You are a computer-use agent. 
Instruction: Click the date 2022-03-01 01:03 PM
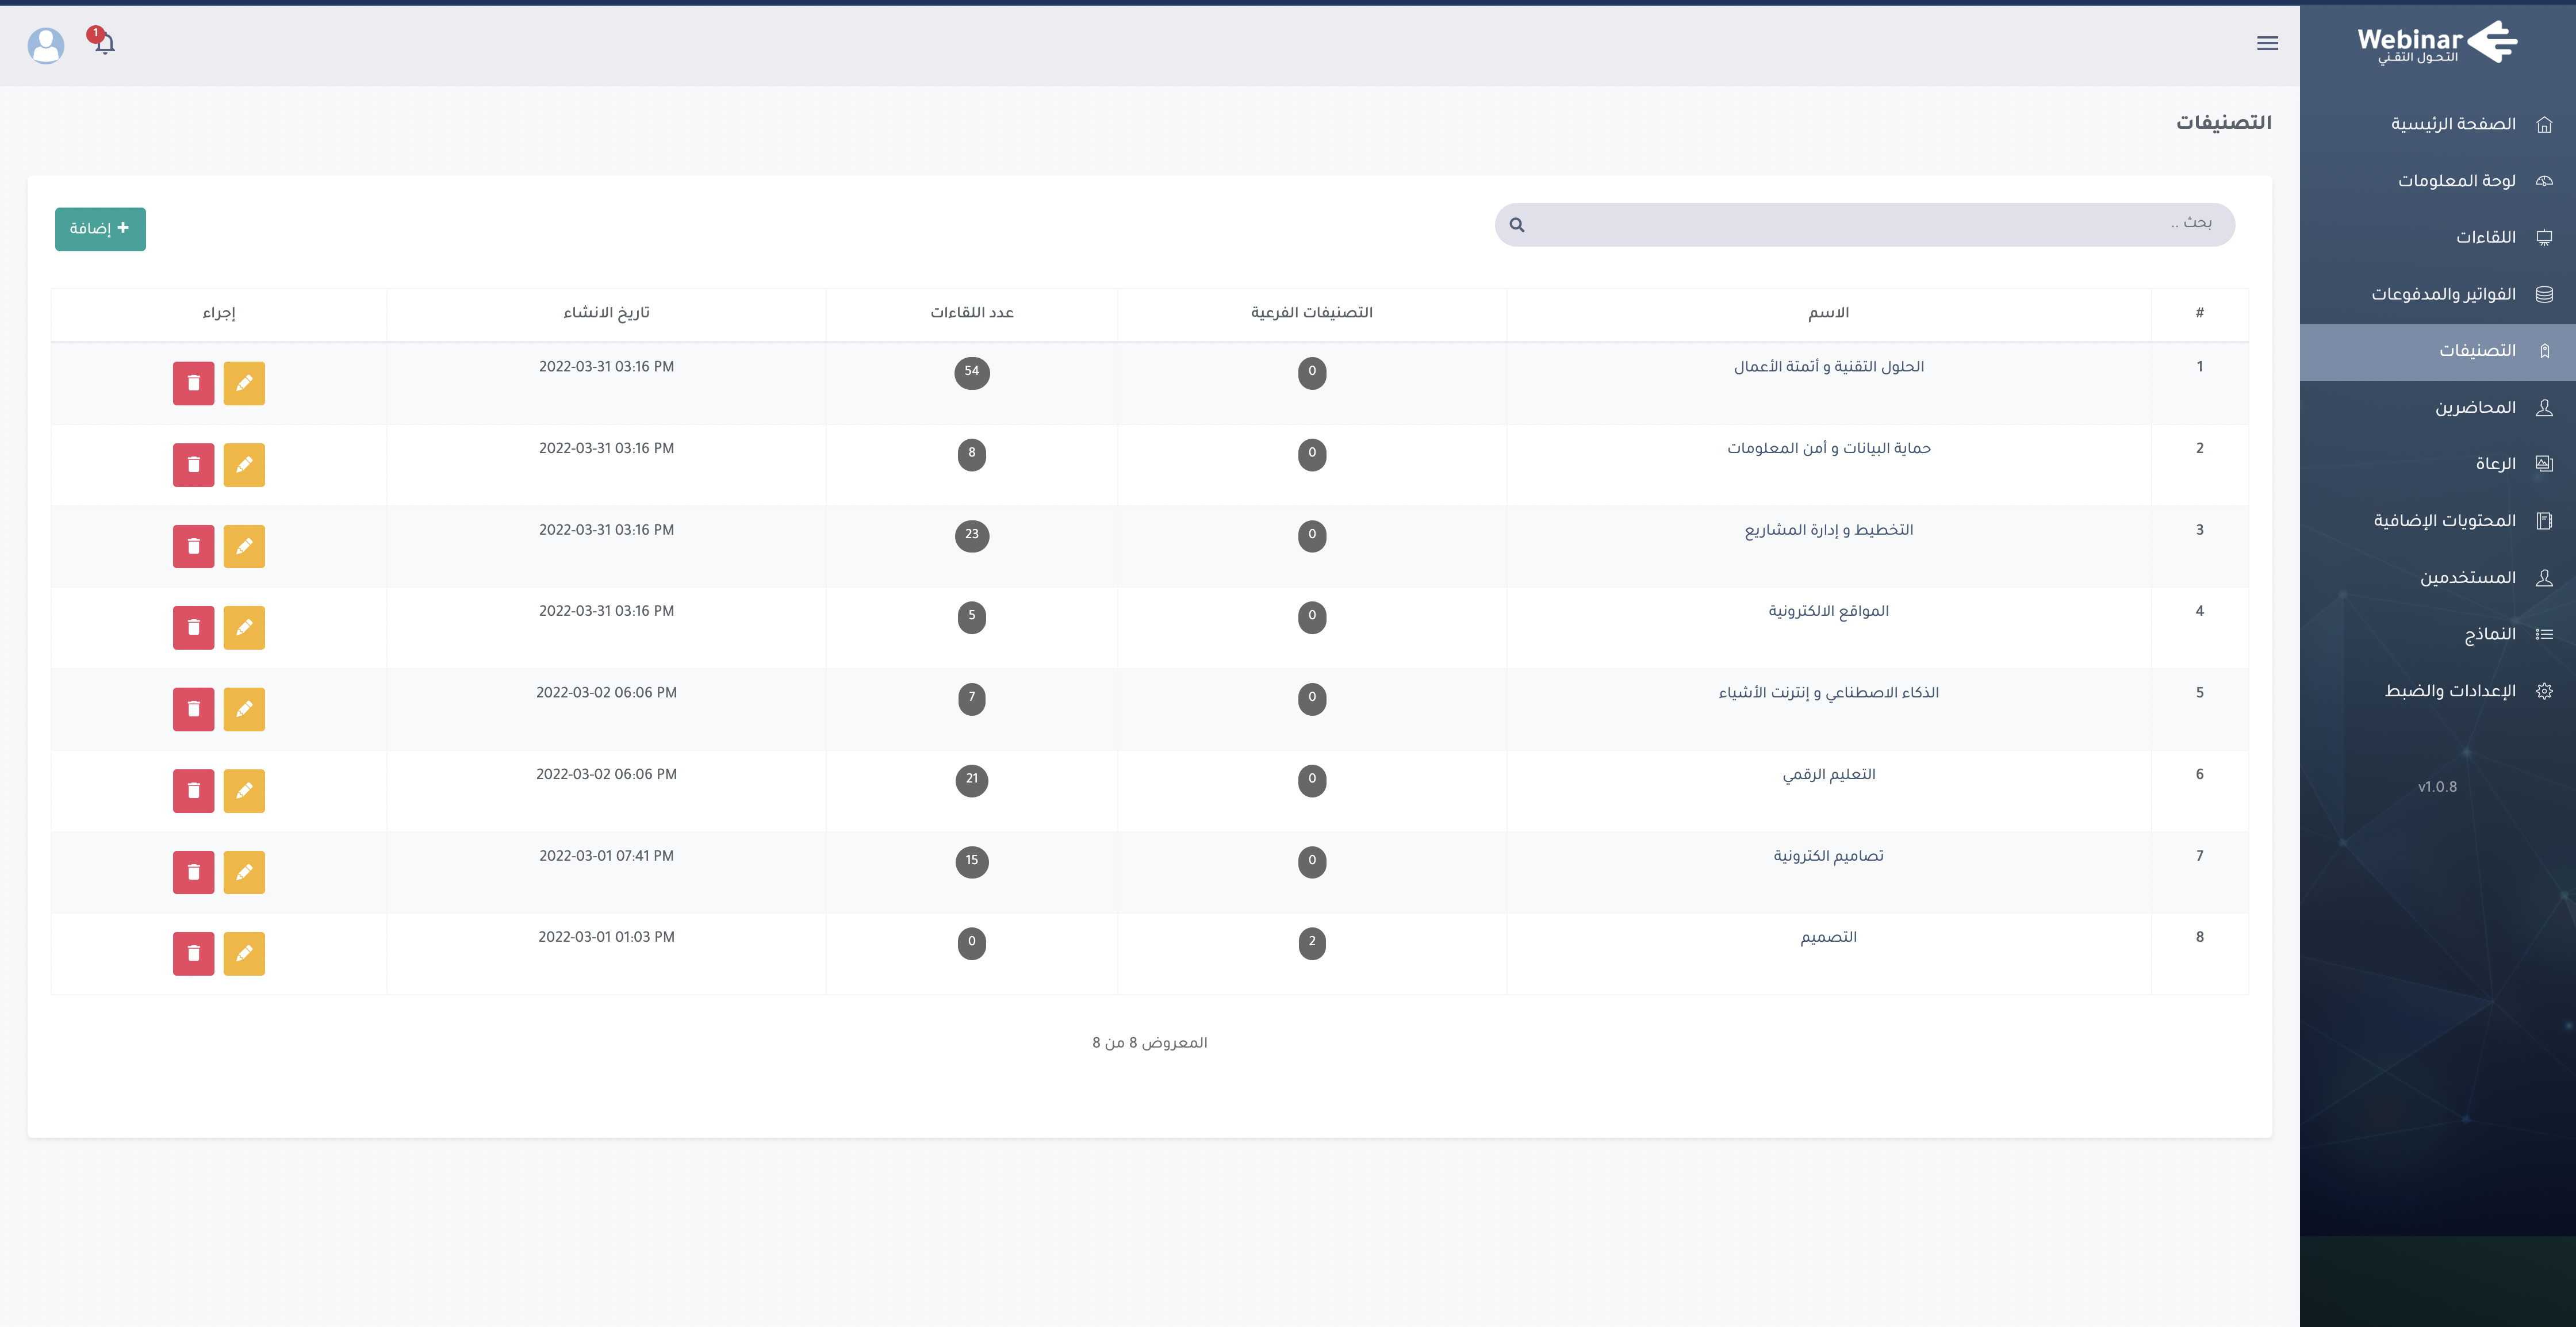click(x=606, y=937)
